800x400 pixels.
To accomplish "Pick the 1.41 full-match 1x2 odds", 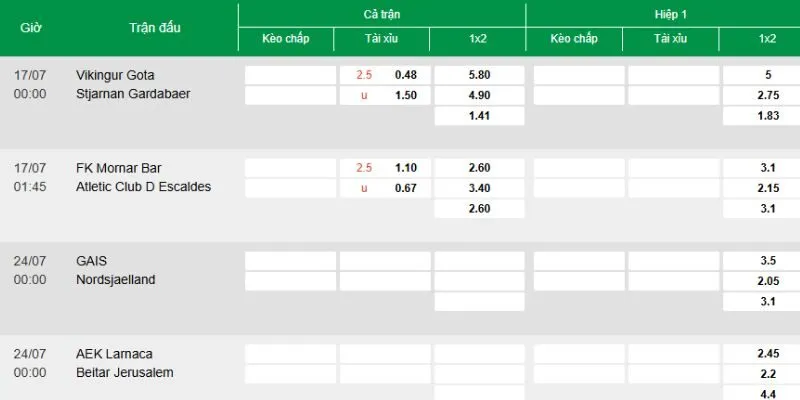I will pos(479,116).
